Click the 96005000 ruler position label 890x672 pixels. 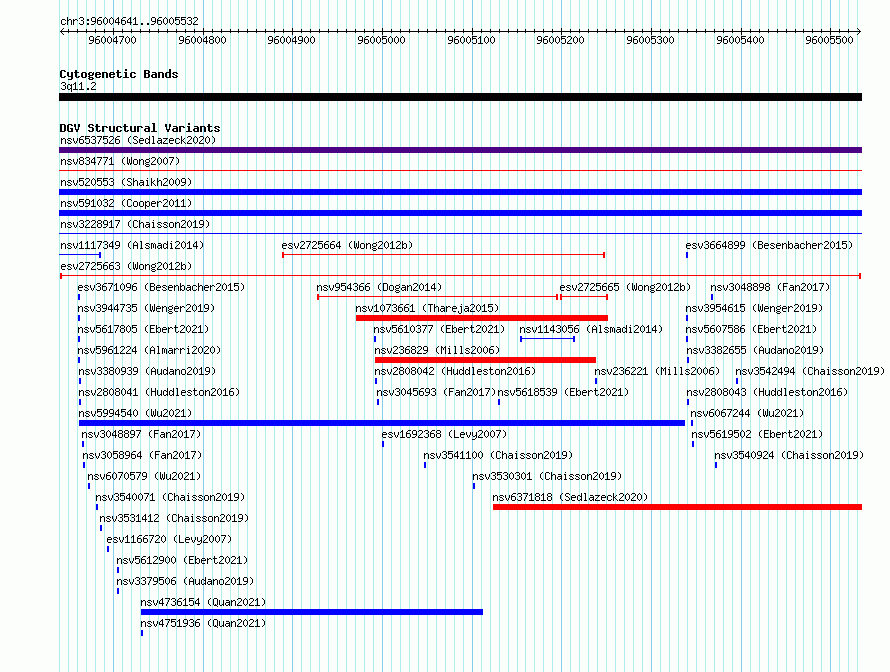click(381, 40)
